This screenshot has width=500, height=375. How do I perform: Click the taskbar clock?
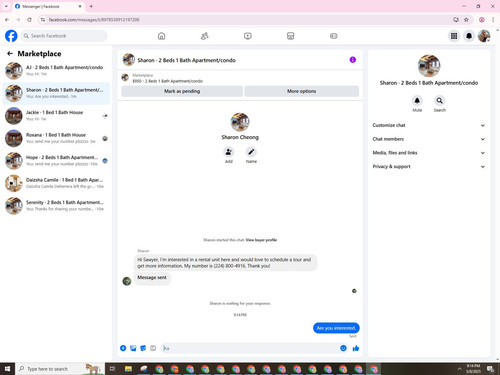473,369
